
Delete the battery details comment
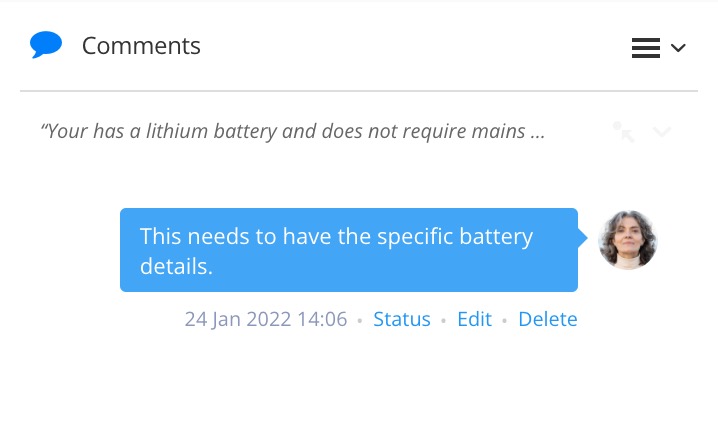[x=547, y=319]
